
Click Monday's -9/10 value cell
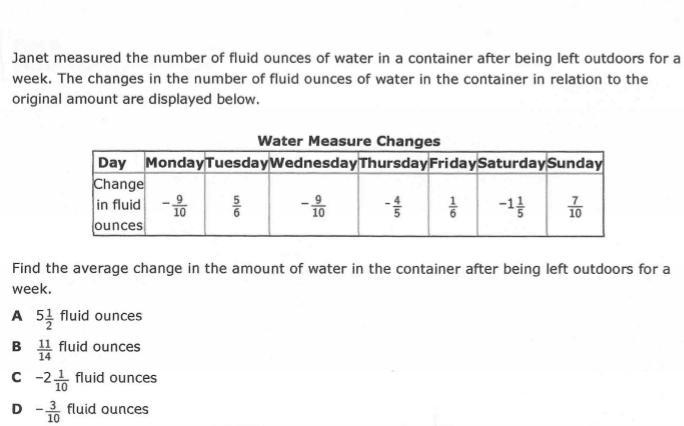pyautogui.click(x=174, y=205)
